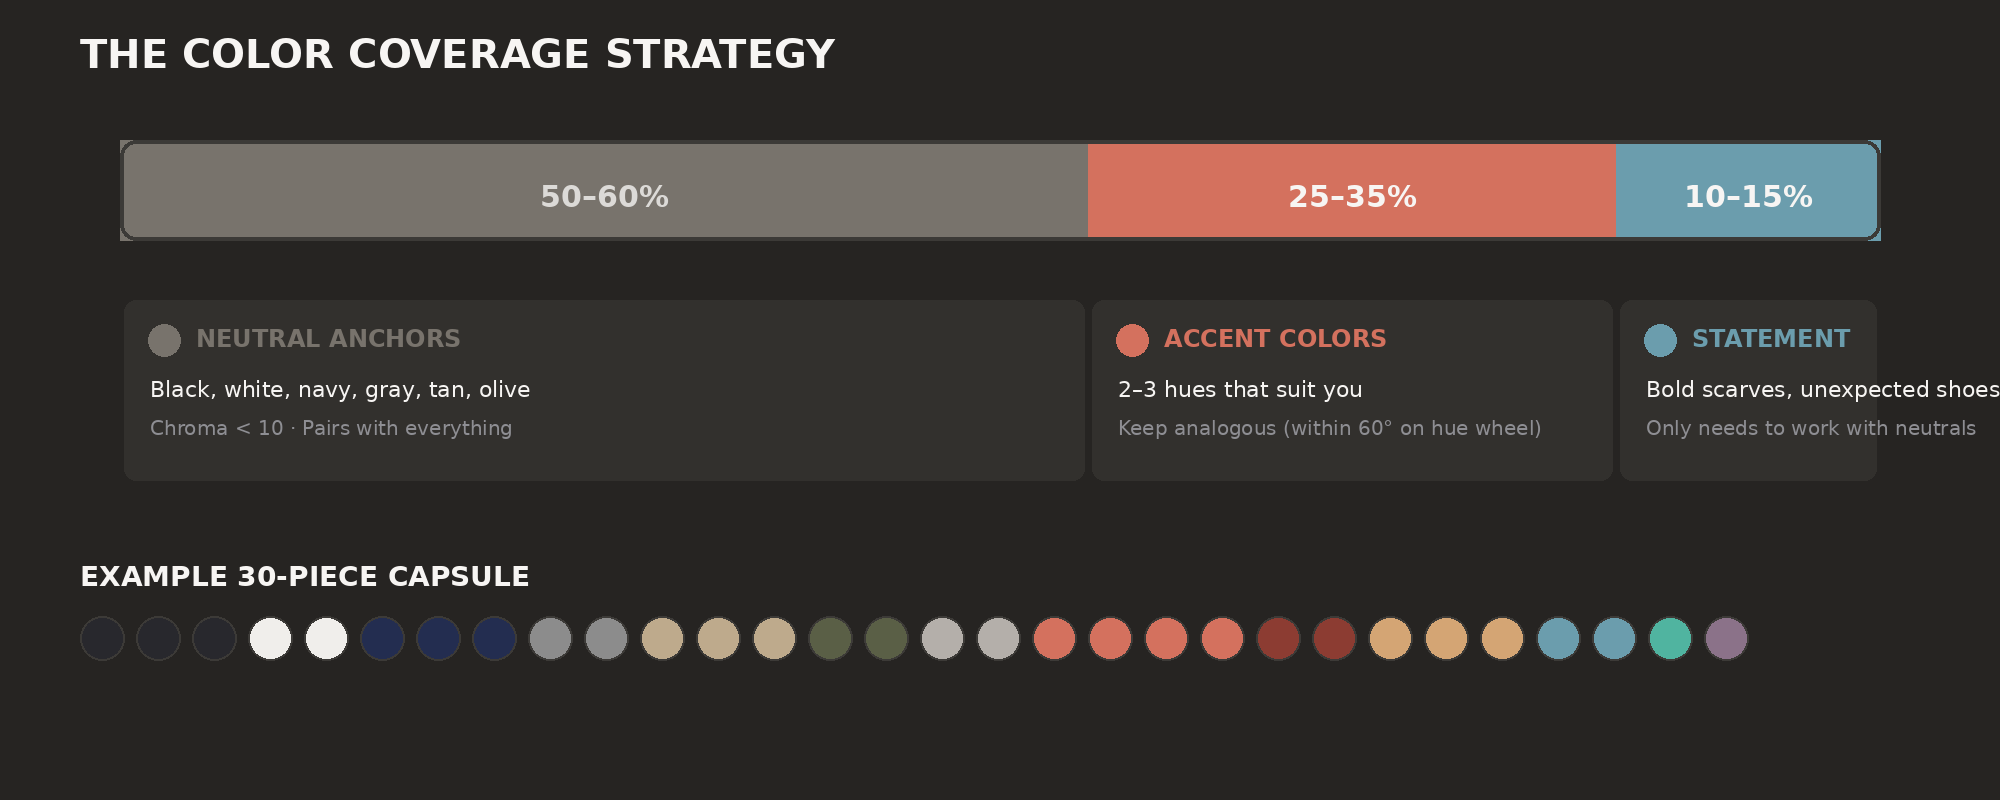2000x800 pixels.
Task: Click the blue Statement legend dot
Action: tap(1660, 340)
